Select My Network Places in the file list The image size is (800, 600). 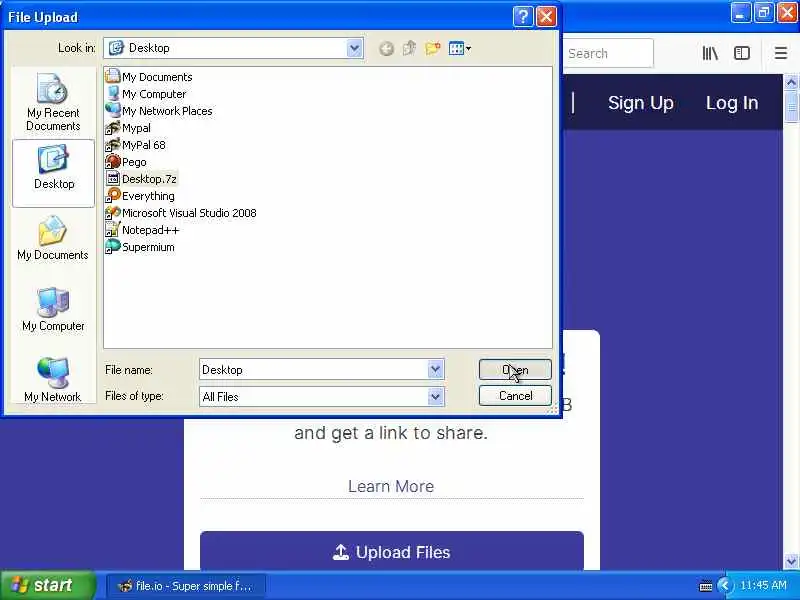tap(159, 111)
